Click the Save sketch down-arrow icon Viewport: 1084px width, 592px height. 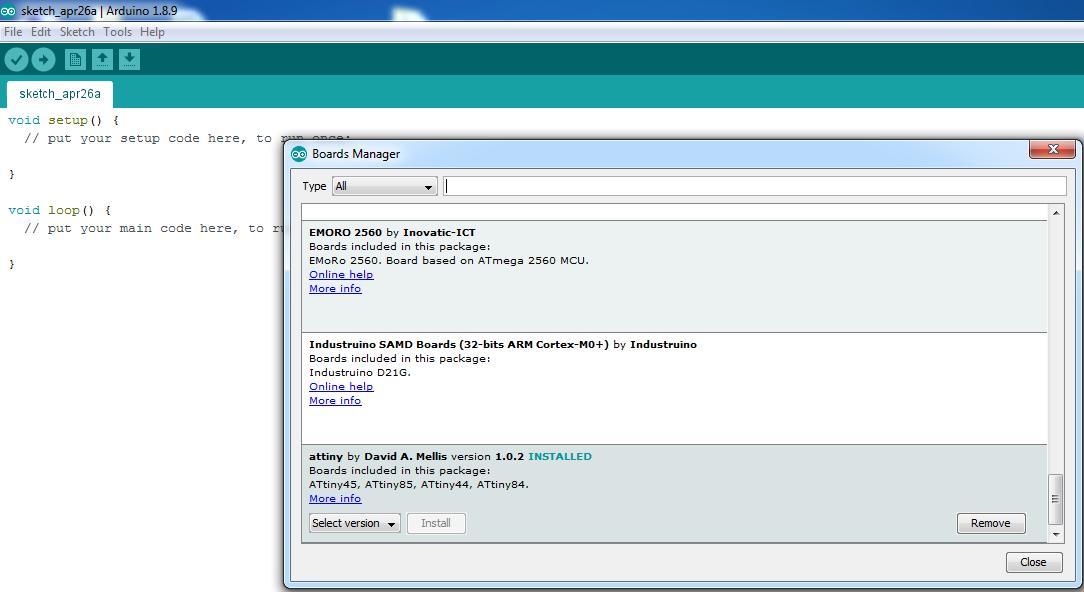[x=129, y=59]
